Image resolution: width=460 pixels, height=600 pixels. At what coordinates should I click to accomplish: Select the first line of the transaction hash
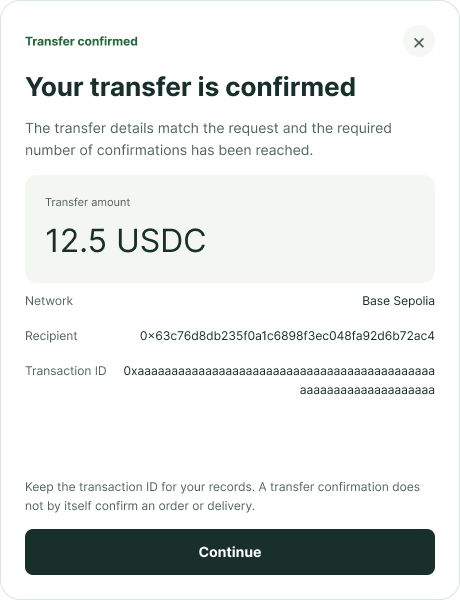coord(279,371)
